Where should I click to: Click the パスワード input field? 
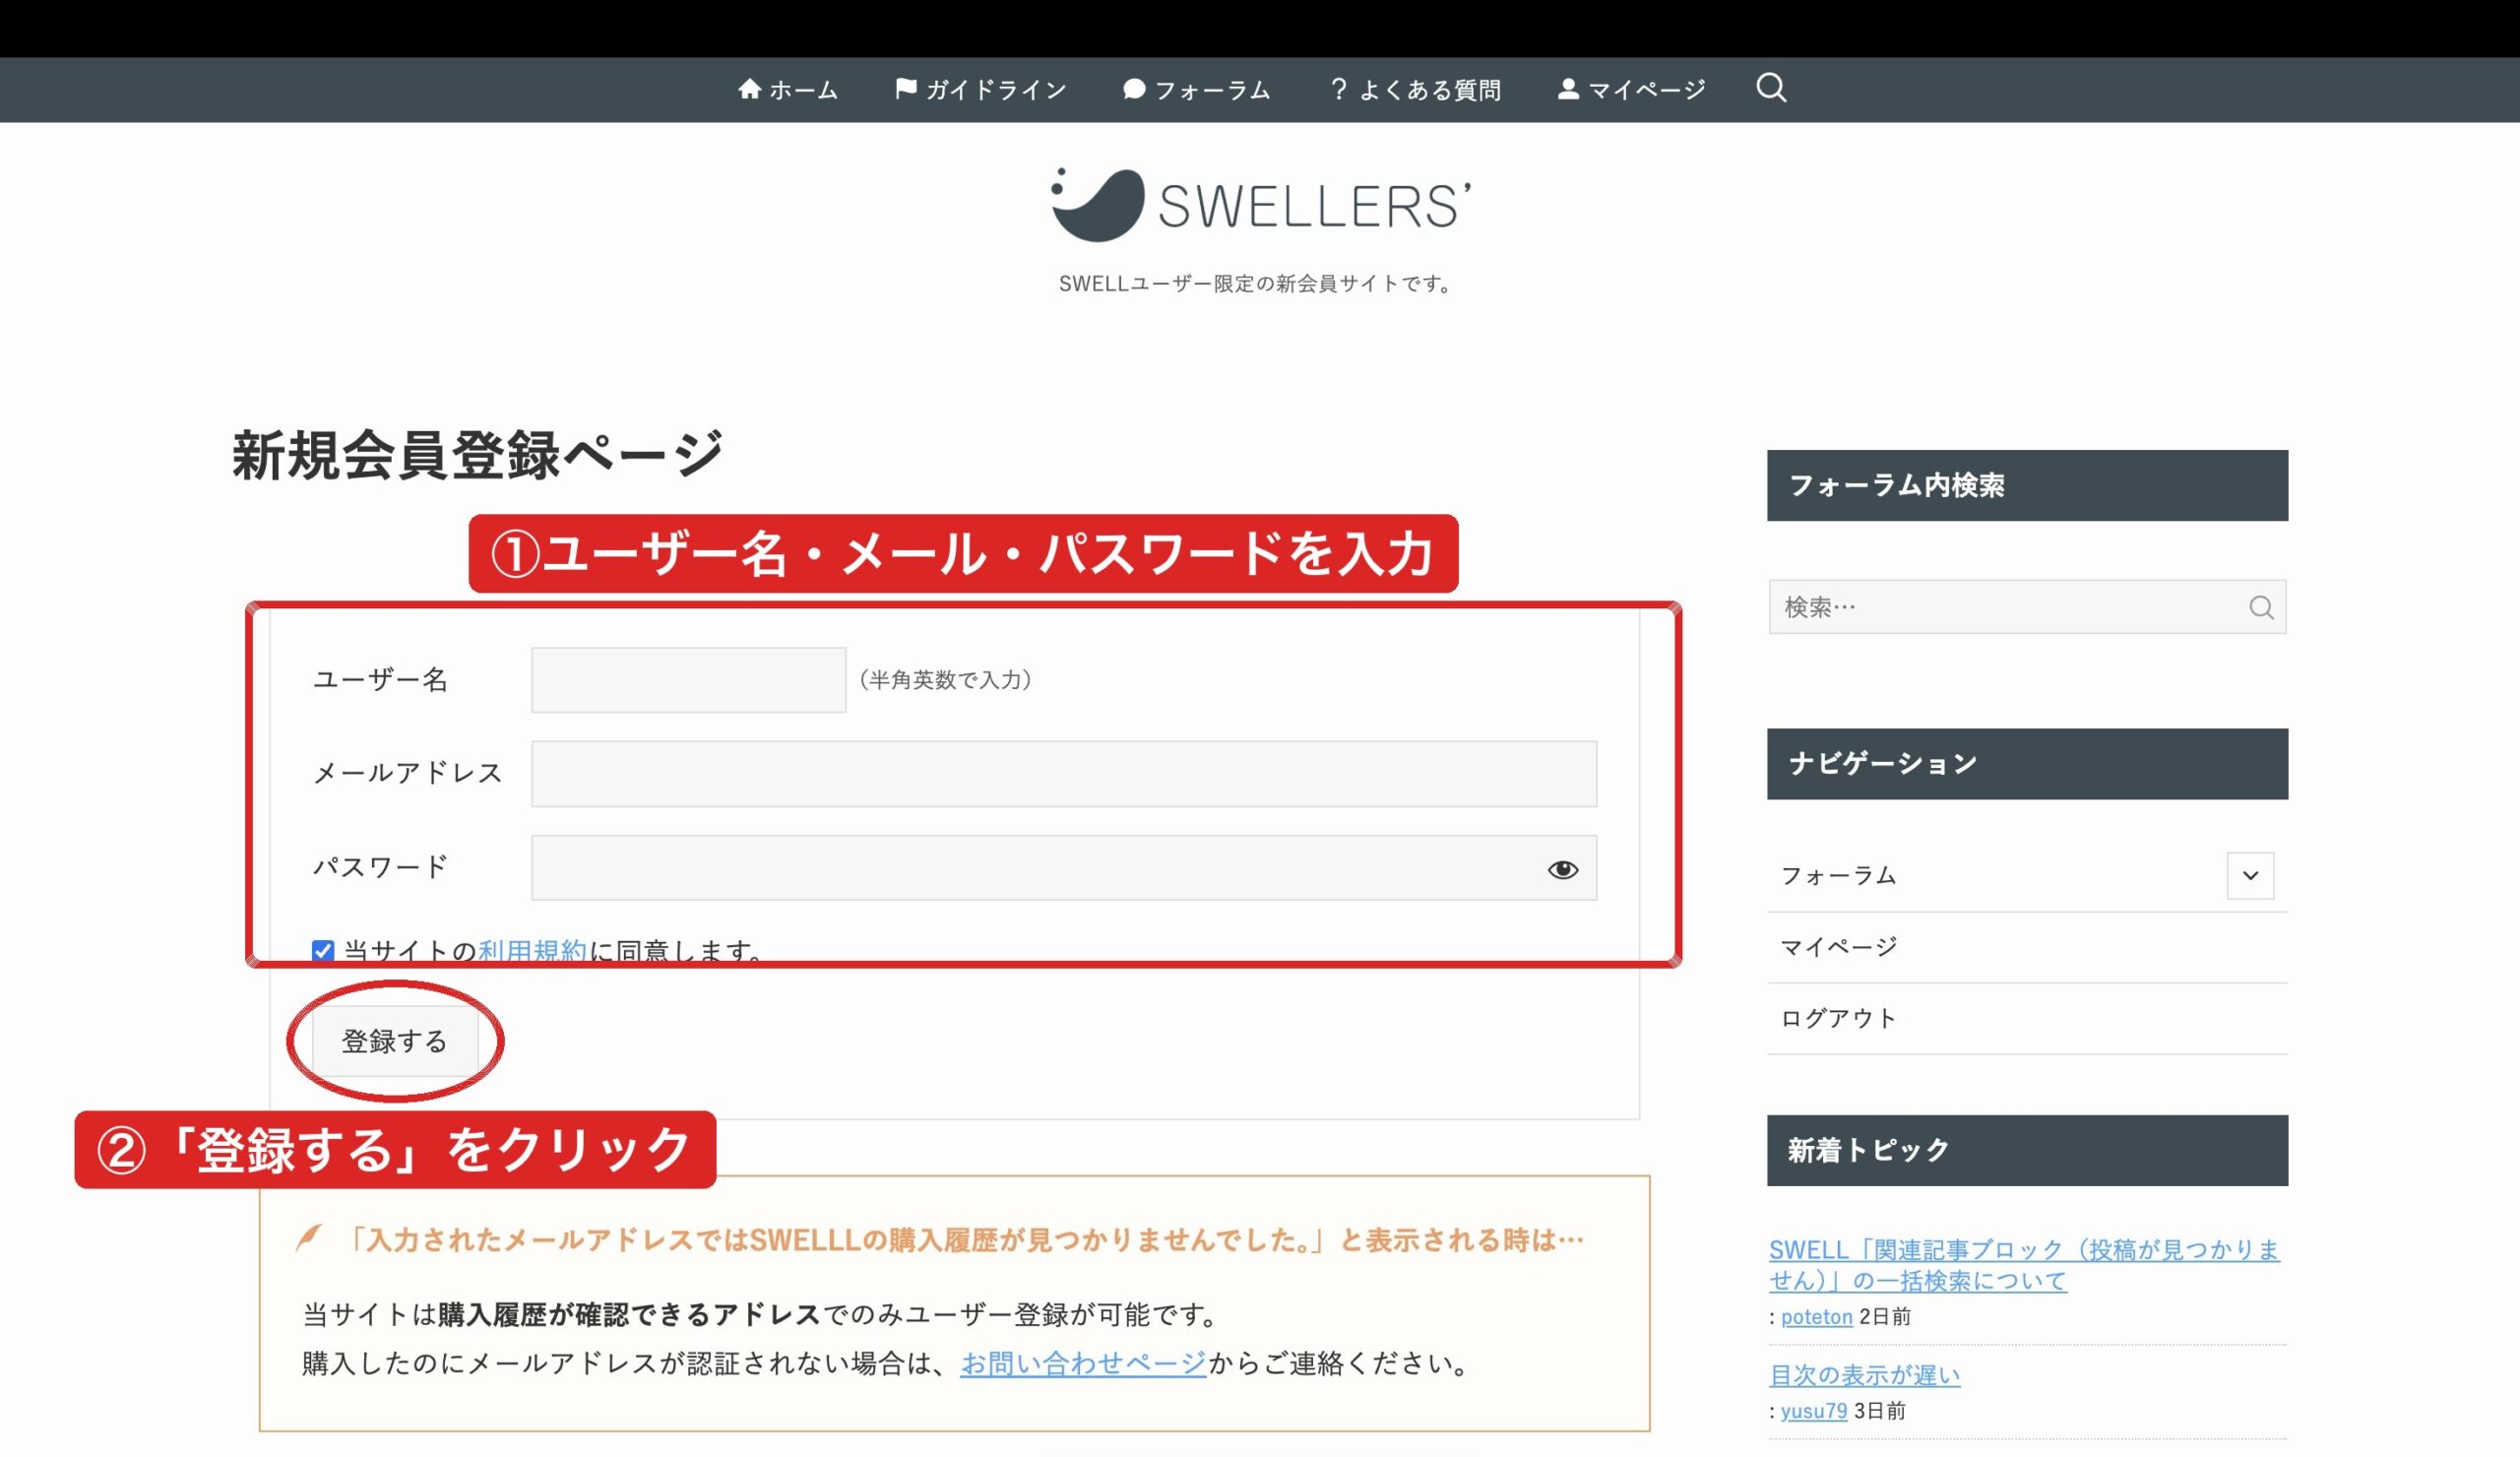1064,867
